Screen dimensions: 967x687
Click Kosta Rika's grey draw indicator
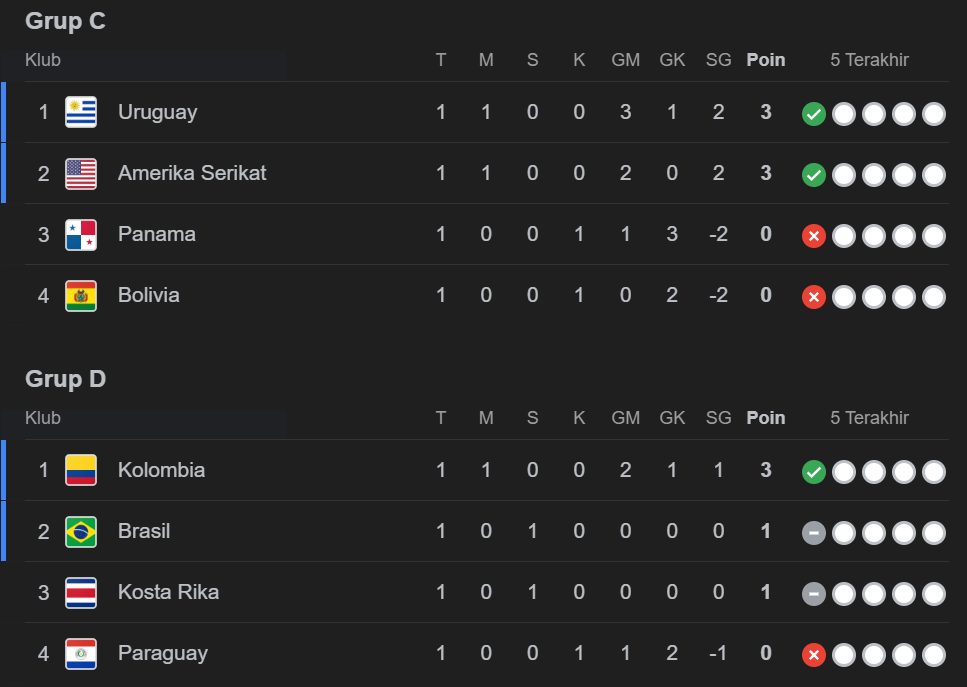click(x=814, y=594)
